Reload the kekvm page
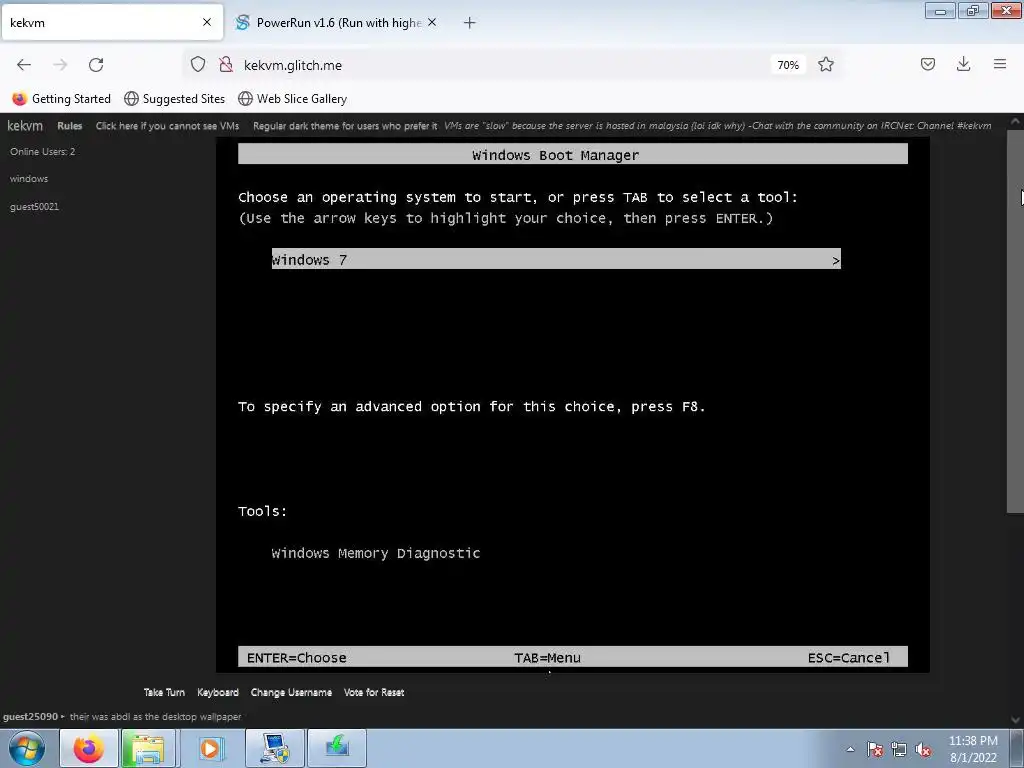The width and height of the screenshot is (1024, 768). (x=96, y=65)
